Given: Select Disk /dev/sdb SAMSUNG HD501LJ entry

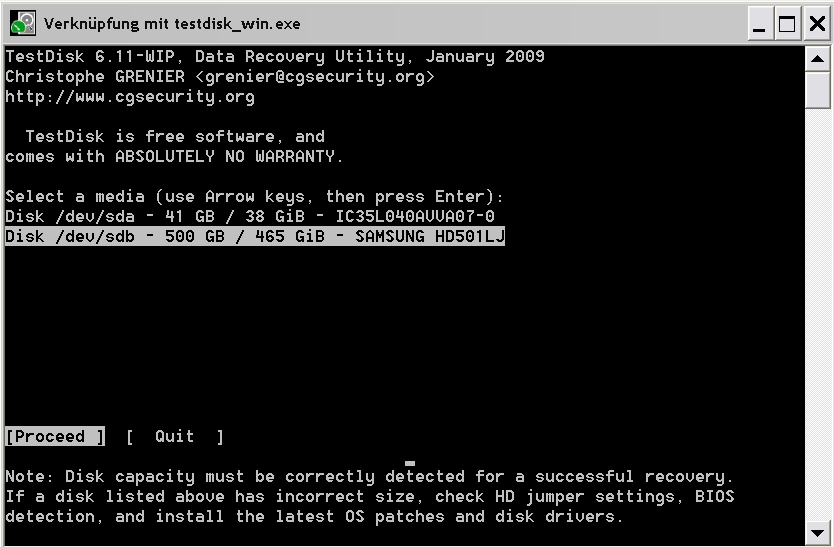Looking at the screenshot, I should (255, 236).
